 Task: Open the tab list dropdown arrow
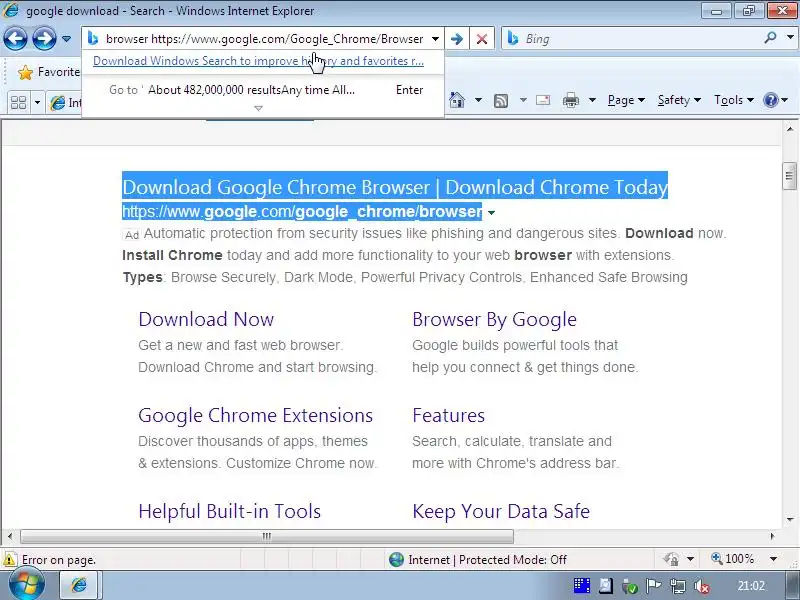[x=37, y=103]
